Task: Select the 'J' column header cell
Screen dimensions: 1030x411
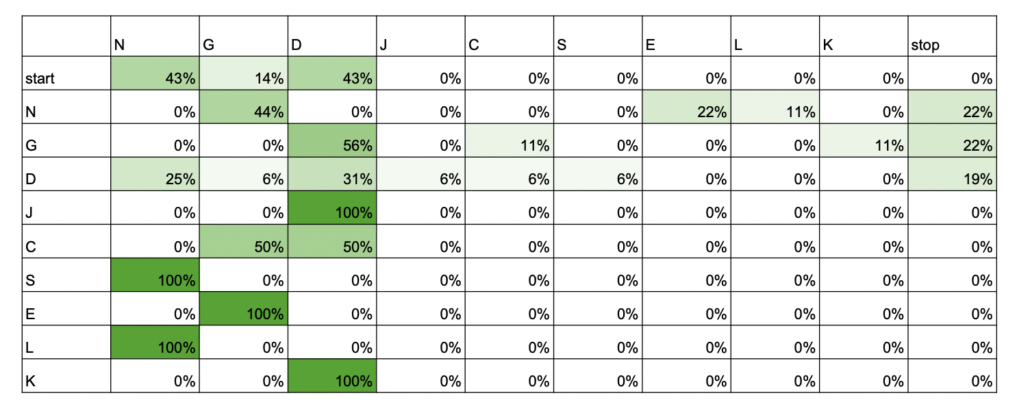Action: pyautogui.click(x=420, y=44)
